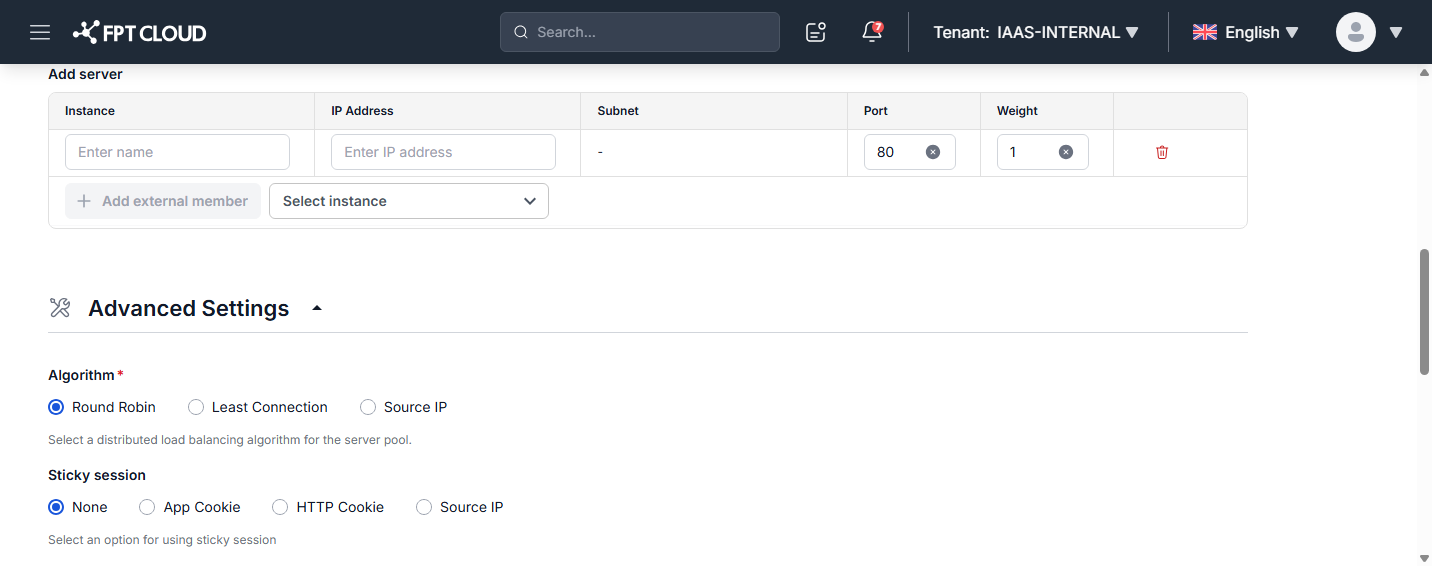The image size is (1432, 566).
Task: Click the Advanced Settings wrench icon
Action: (60, 308)
